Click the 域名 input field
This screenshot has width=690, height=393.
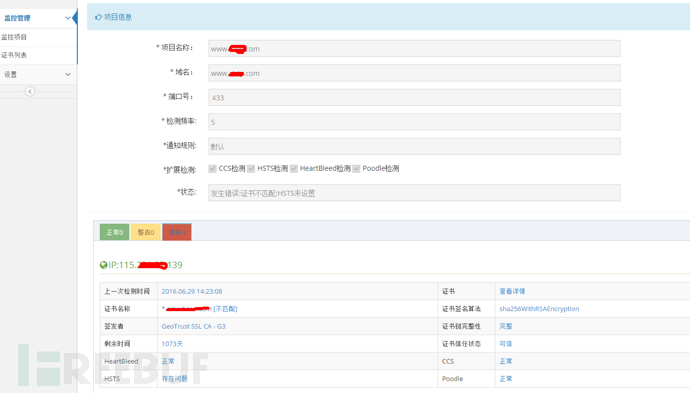(415, 73)
